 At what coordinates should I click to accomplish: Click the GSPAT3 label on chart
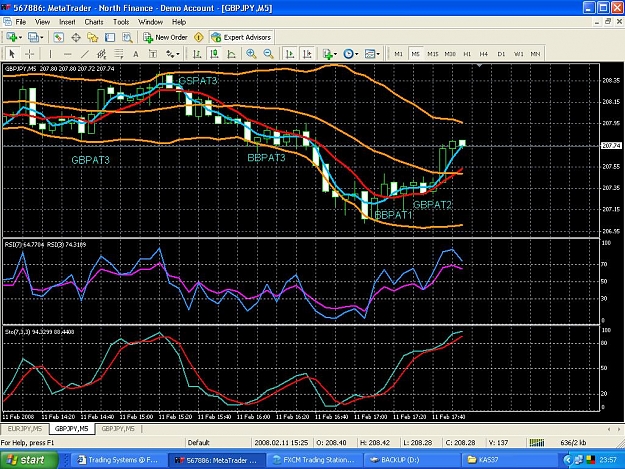pyautogui.click(x=198, y=81)
